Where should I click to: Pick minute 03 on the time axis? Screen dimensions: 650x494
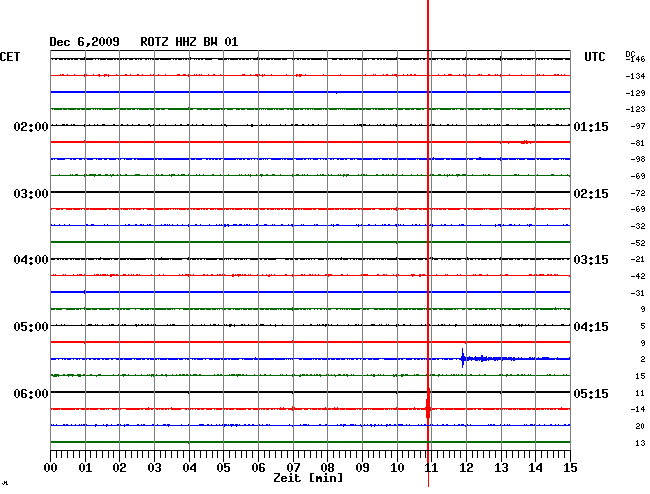(x=154, y=467)
